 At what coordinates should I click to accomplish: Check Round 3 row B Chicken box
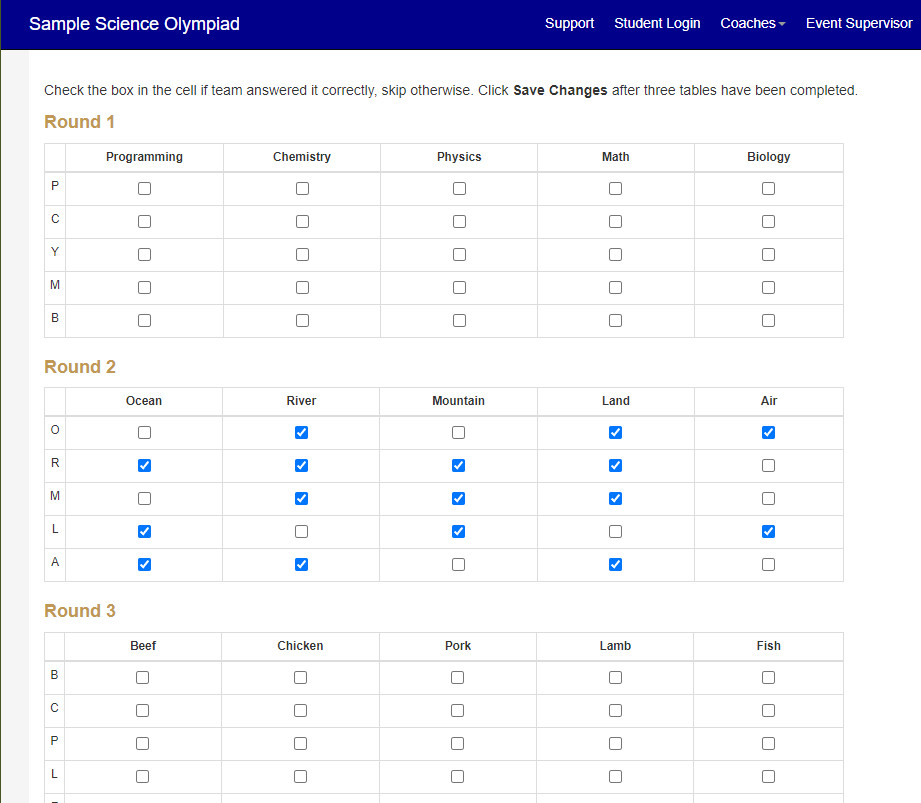tap(301, 677)
